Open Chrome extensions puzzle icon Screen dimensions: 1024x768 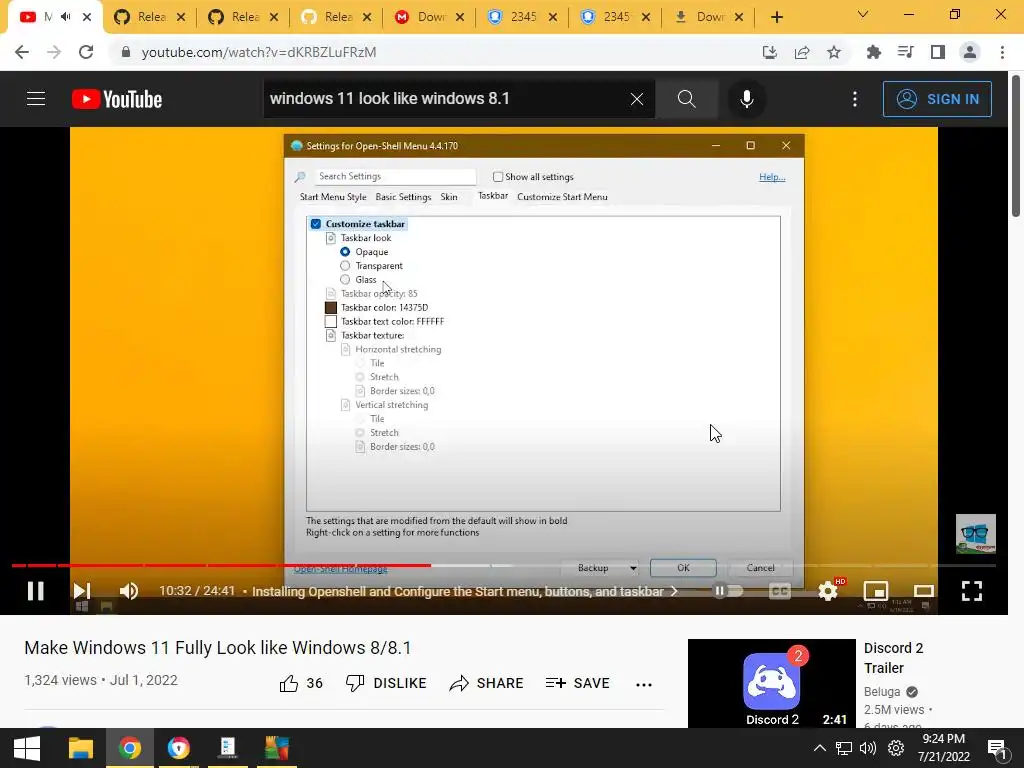pos(873,52)
